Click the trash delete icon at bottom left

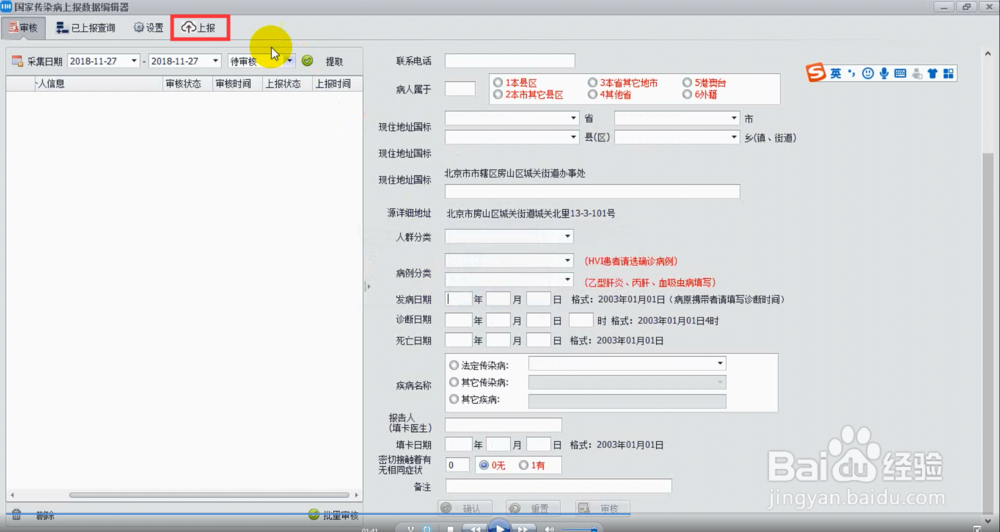[17, 515]
